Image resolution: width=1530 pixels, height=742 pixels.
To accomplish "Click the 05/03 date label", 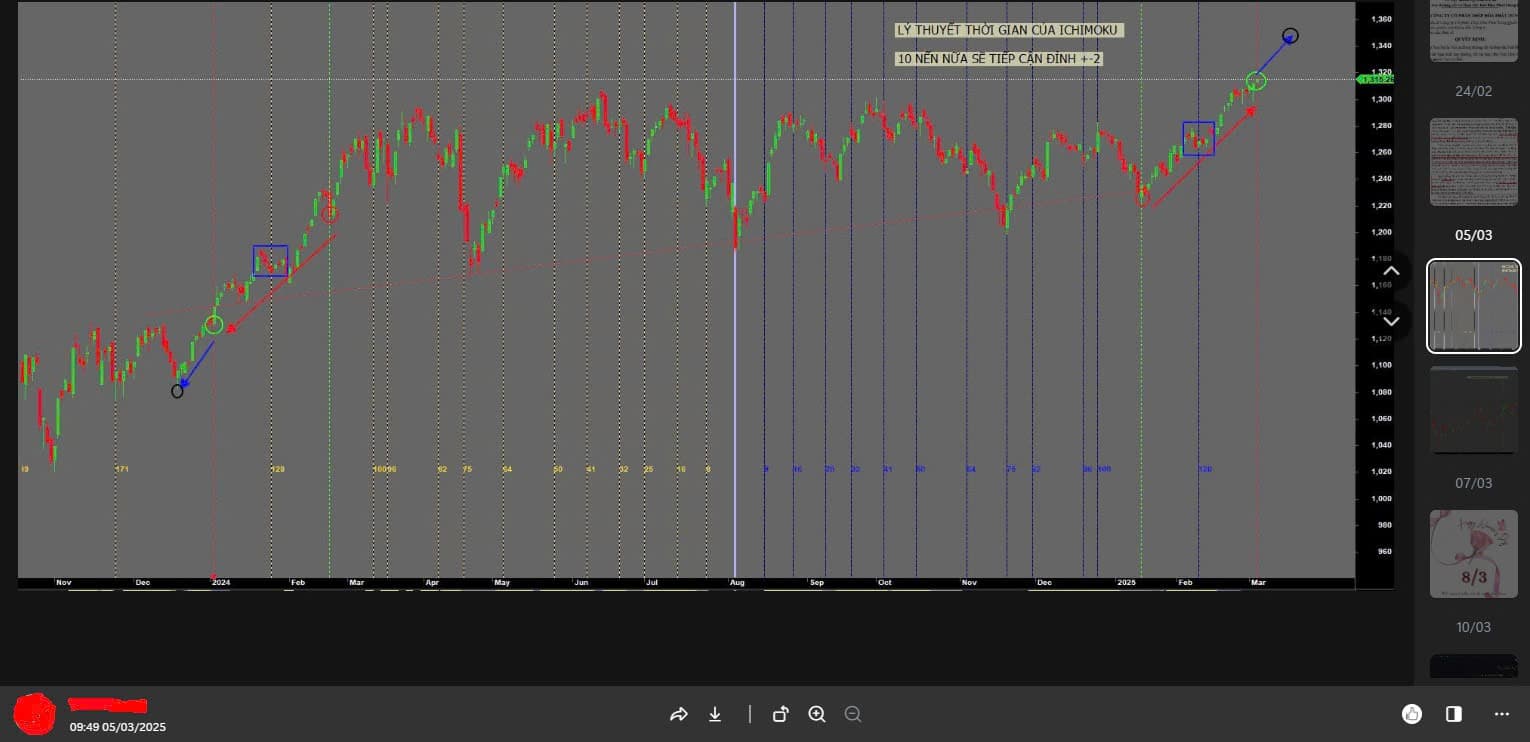I will point(1473,235).
